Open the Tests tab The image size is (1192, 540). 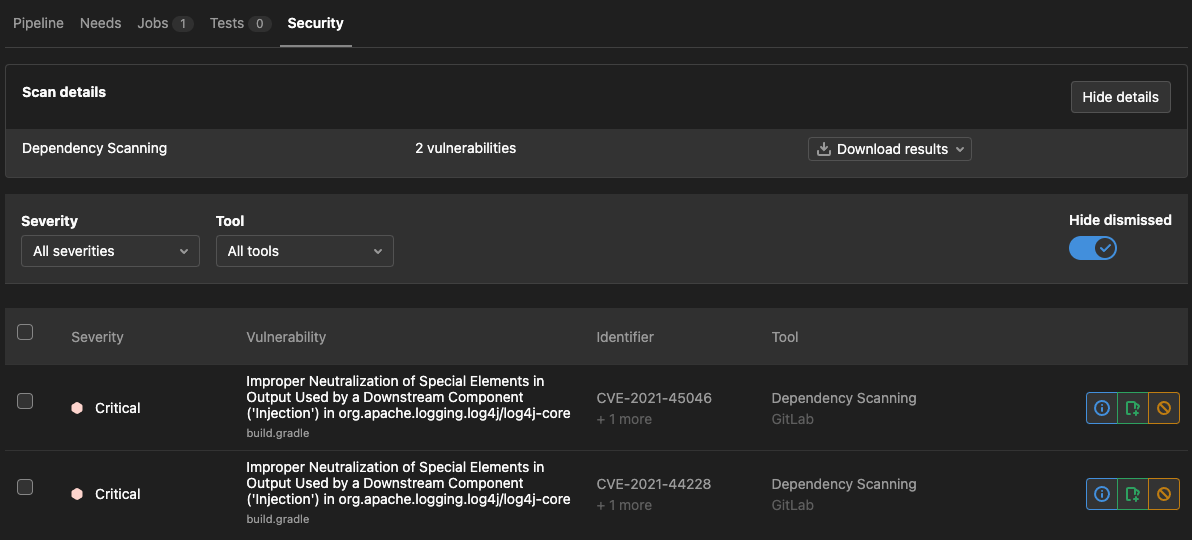point(240,24)
